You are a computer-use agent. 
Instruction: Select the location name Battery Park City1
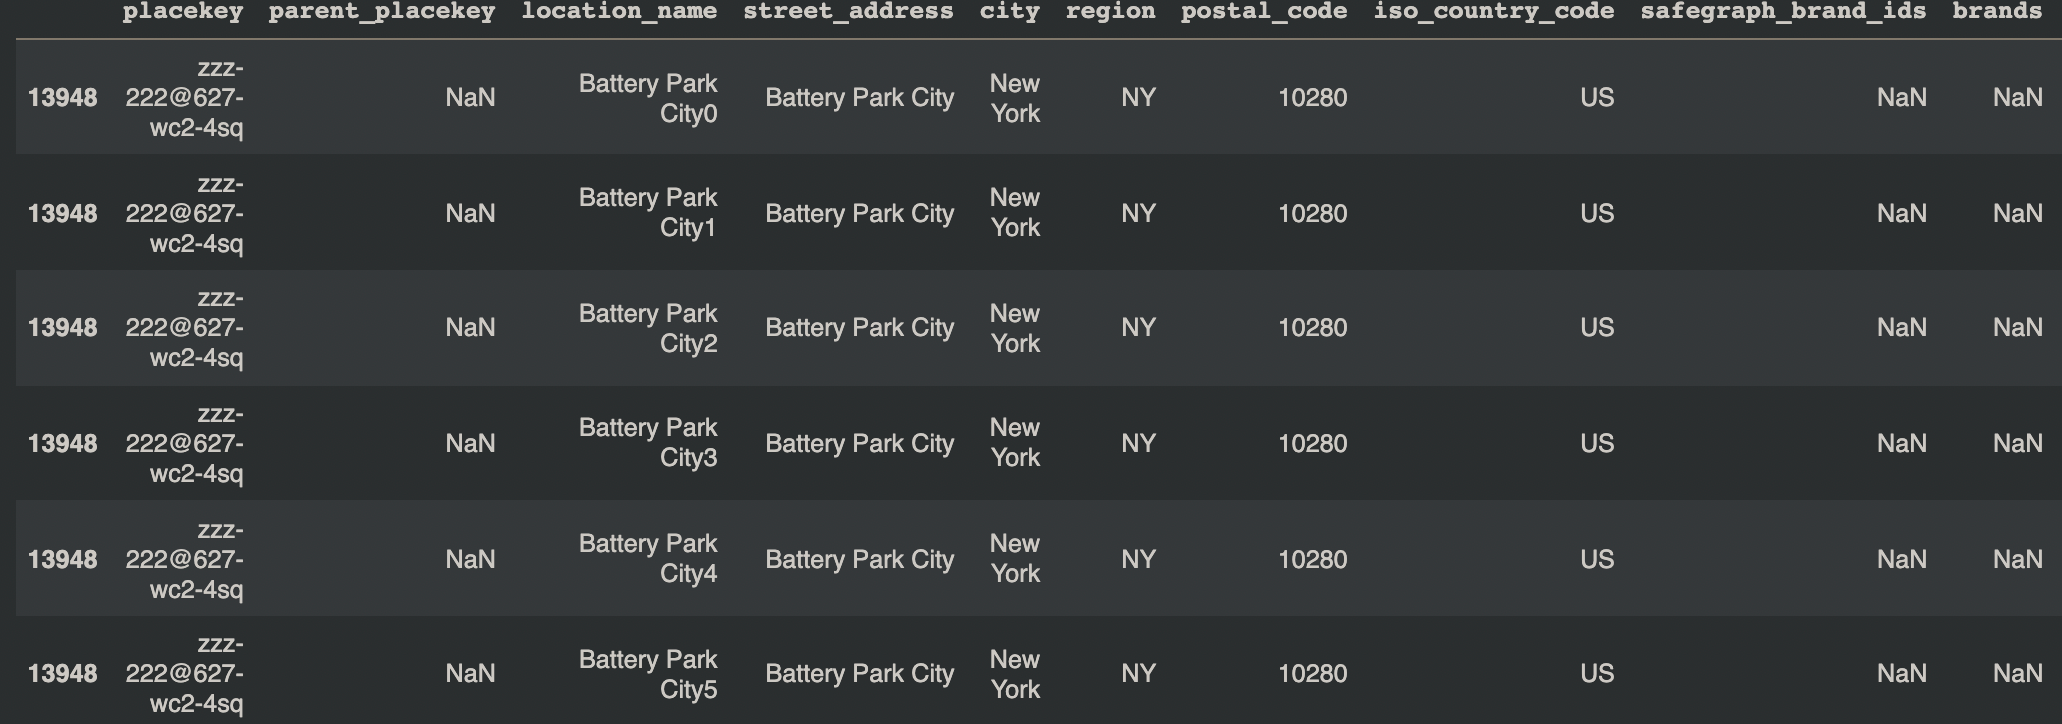(x=648, y=213)
